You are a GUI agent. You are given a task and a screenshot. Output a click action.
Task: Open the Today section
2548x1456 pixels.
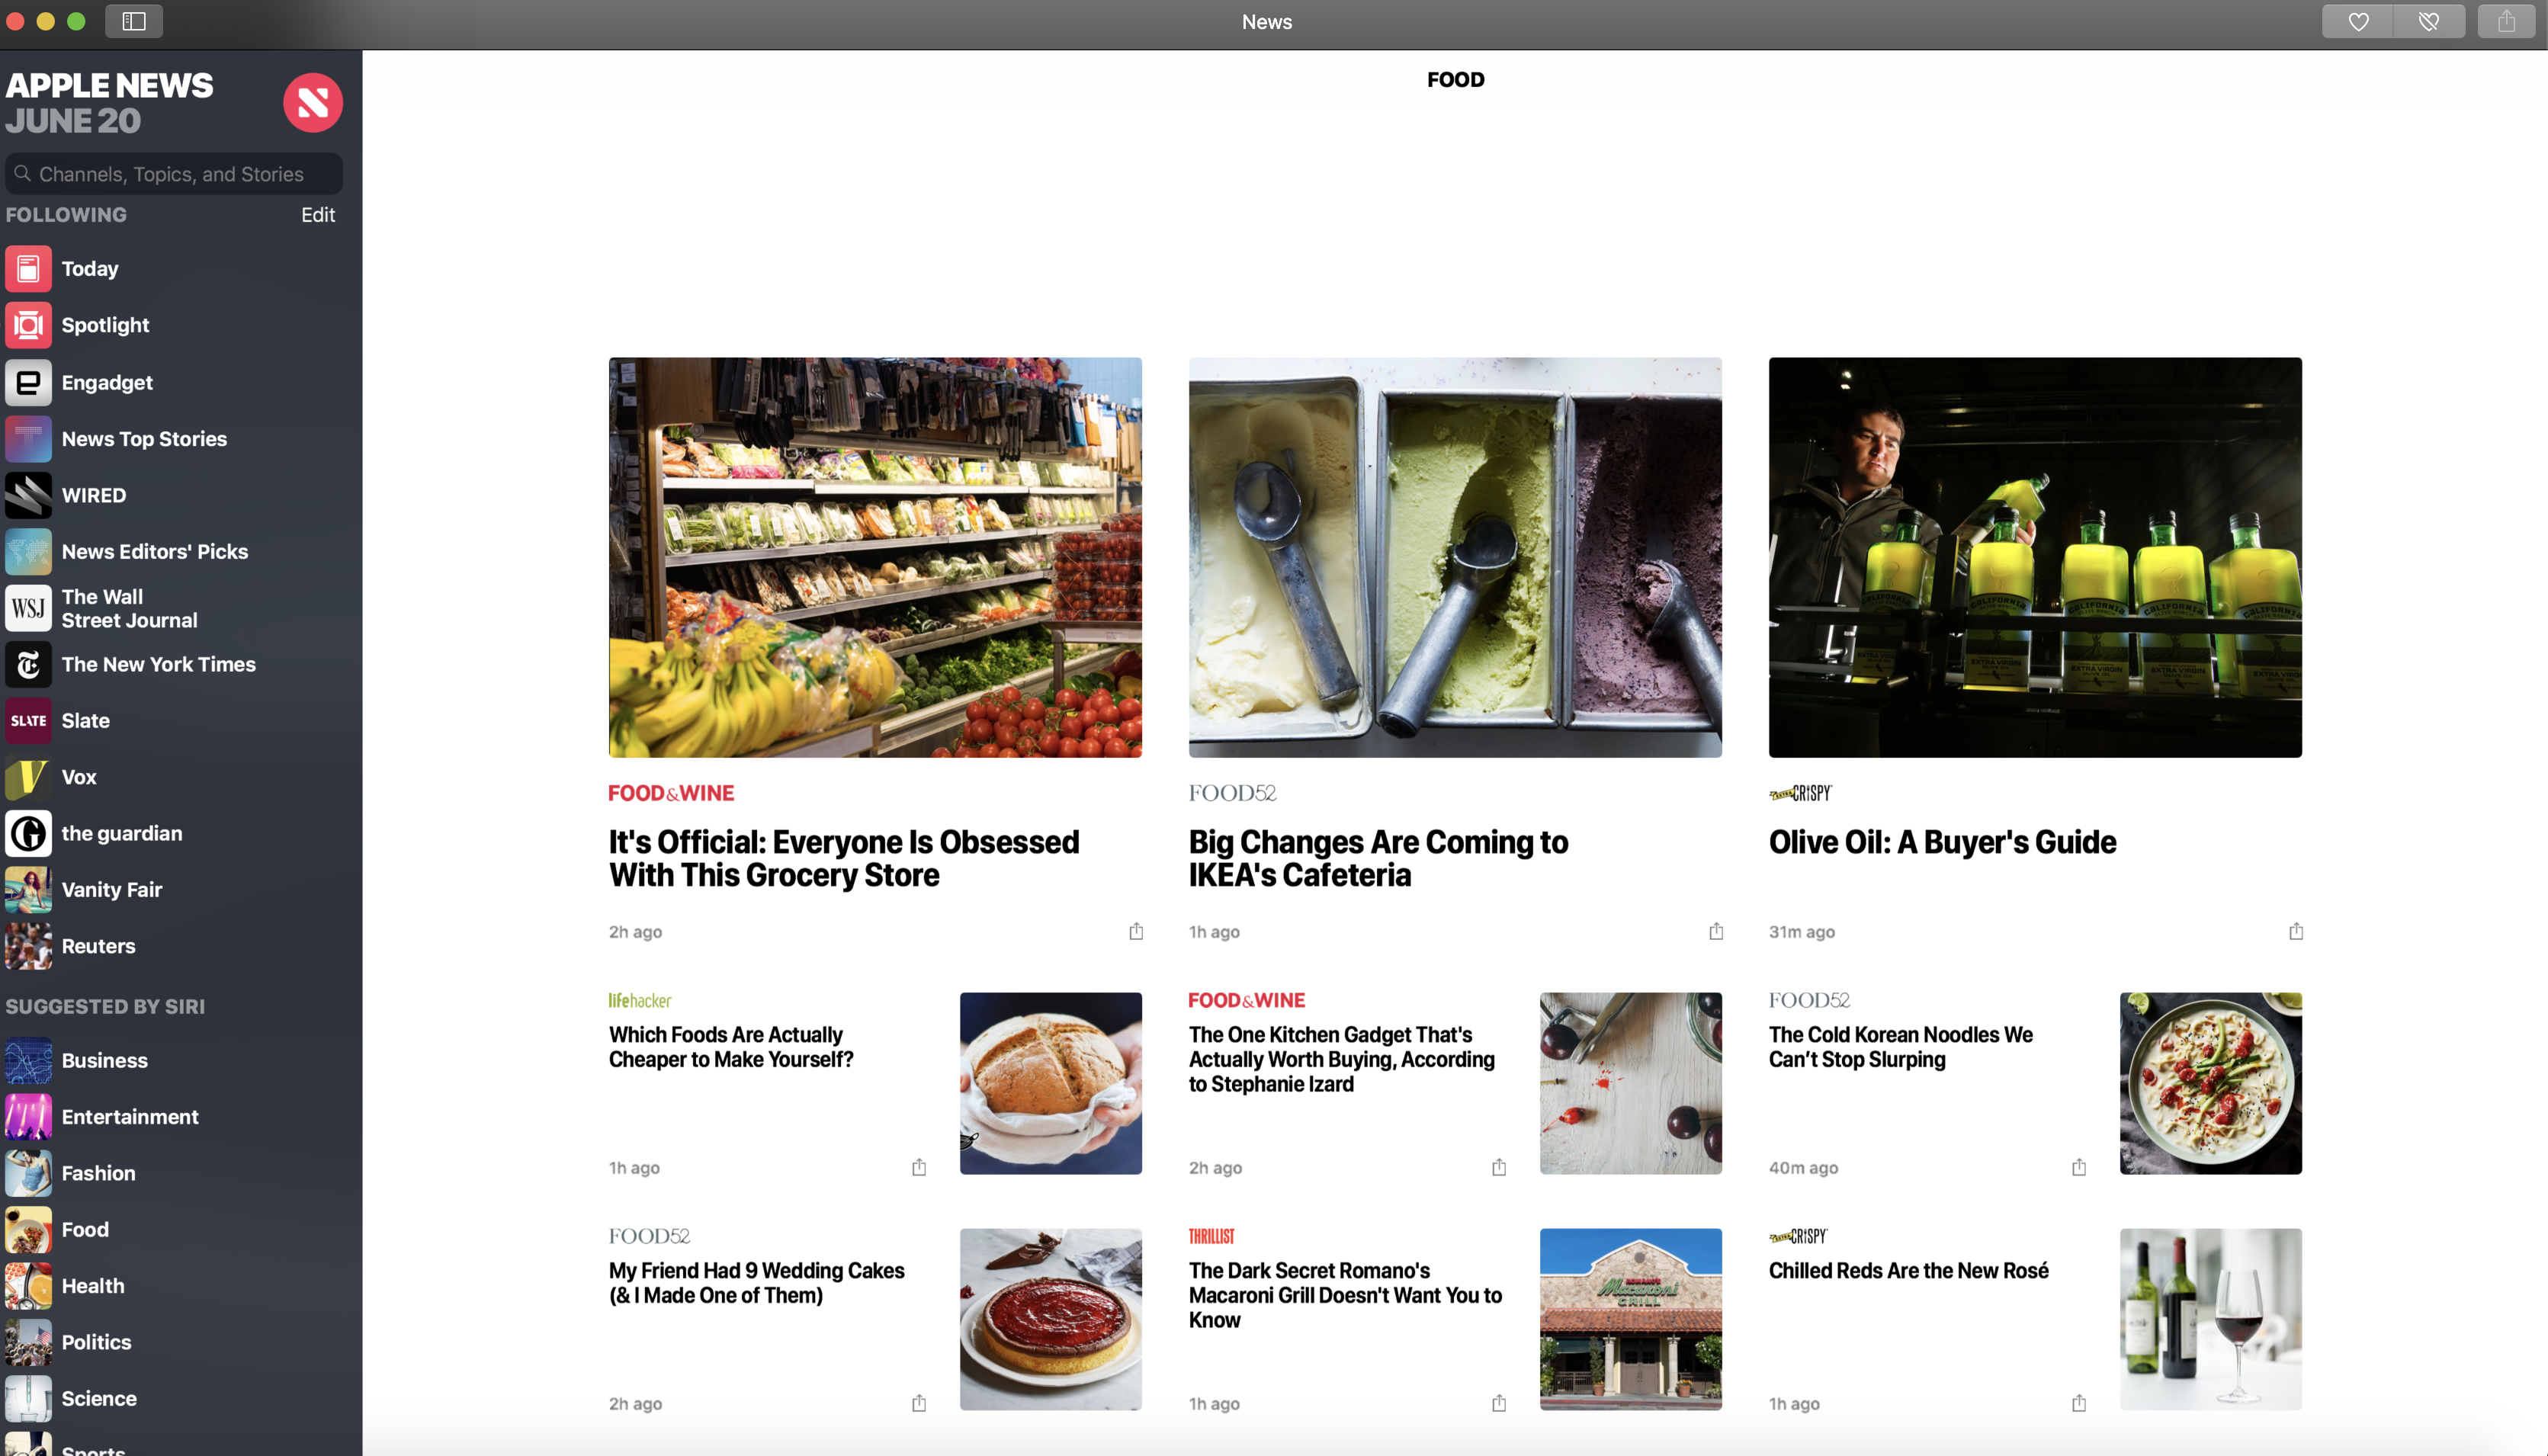[89, 268]
